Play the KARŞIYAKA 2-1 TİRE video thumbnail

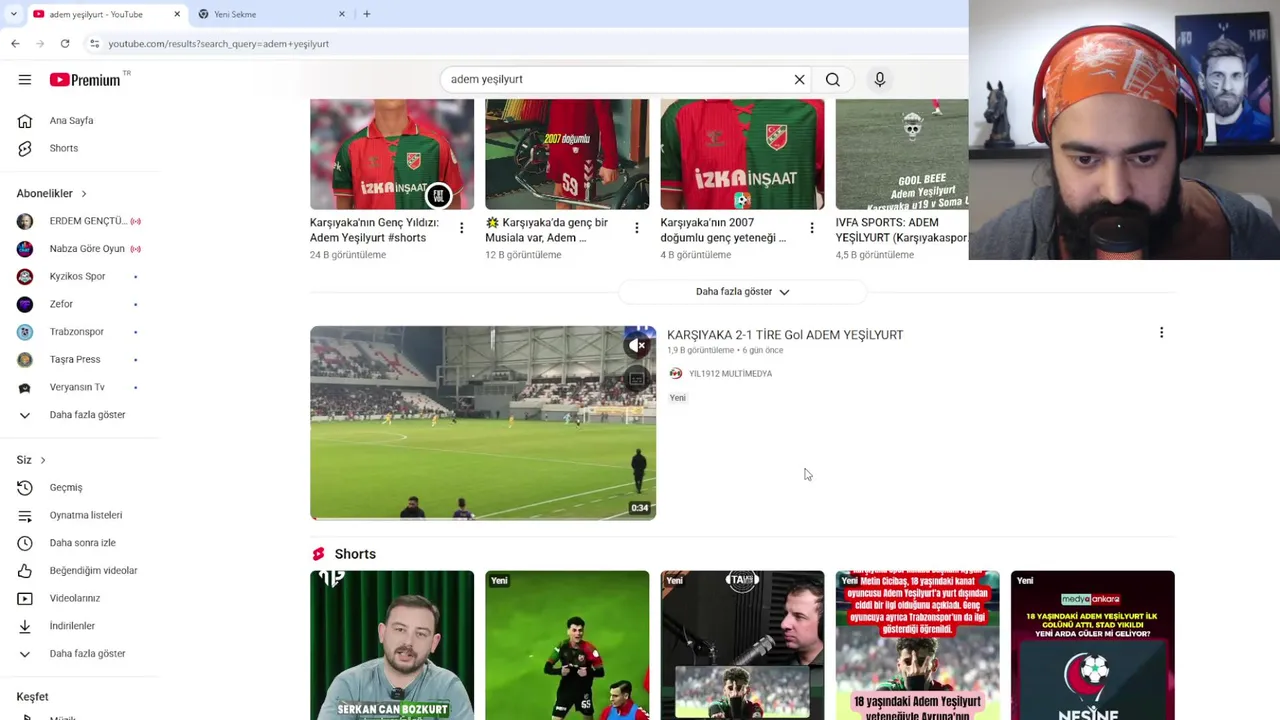click(483, 423)
